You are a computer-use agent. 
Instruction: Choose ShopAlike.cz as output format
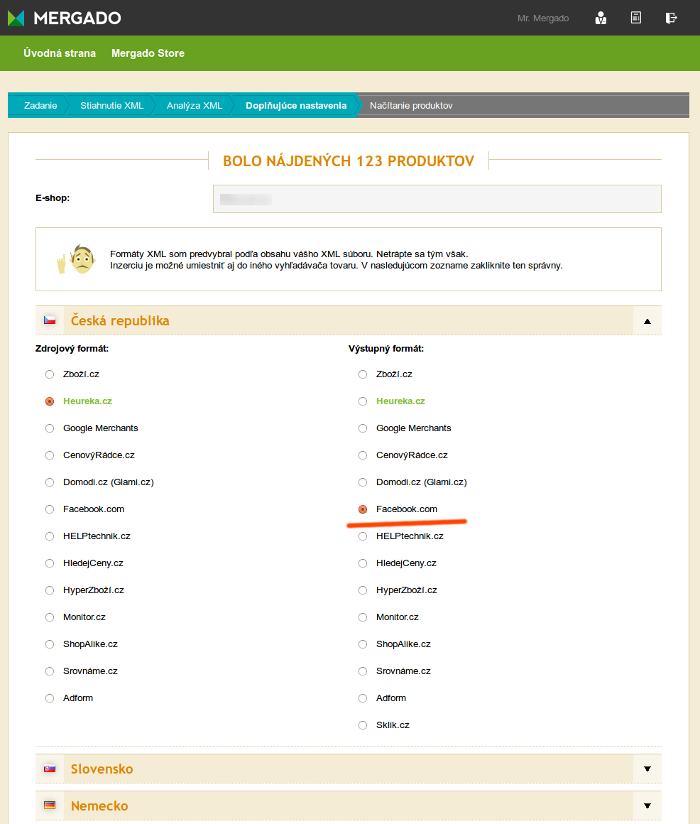point(363,644)
